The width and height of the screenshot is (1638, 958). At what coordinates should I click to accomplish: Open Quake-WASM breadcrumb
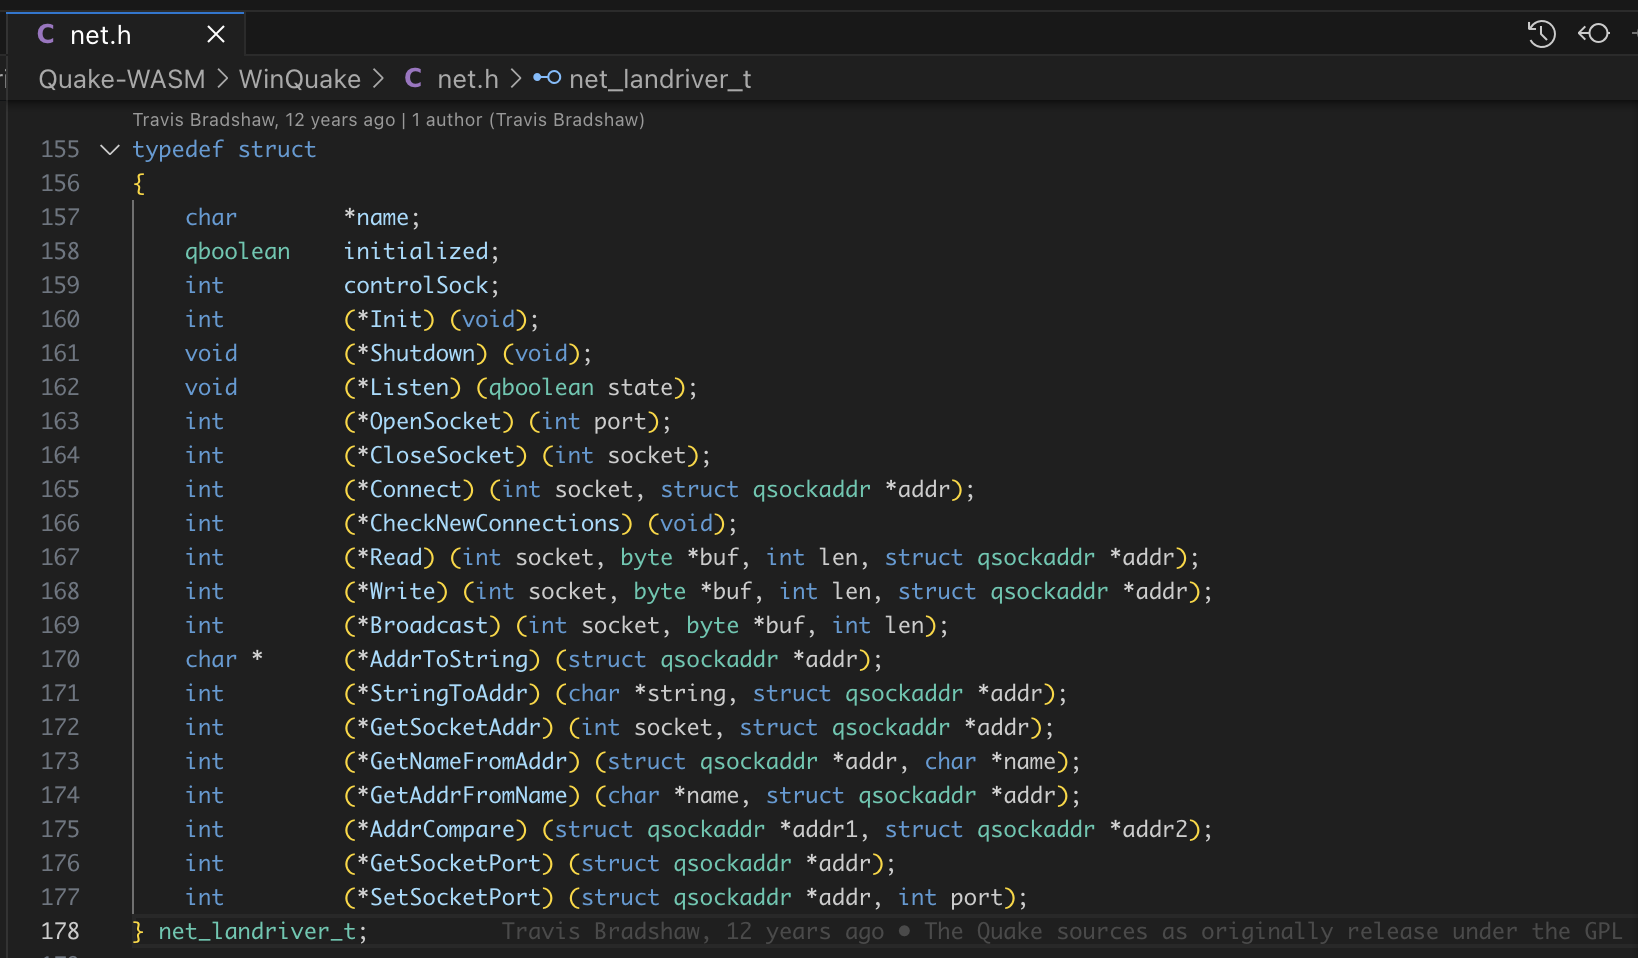(122, 79)
